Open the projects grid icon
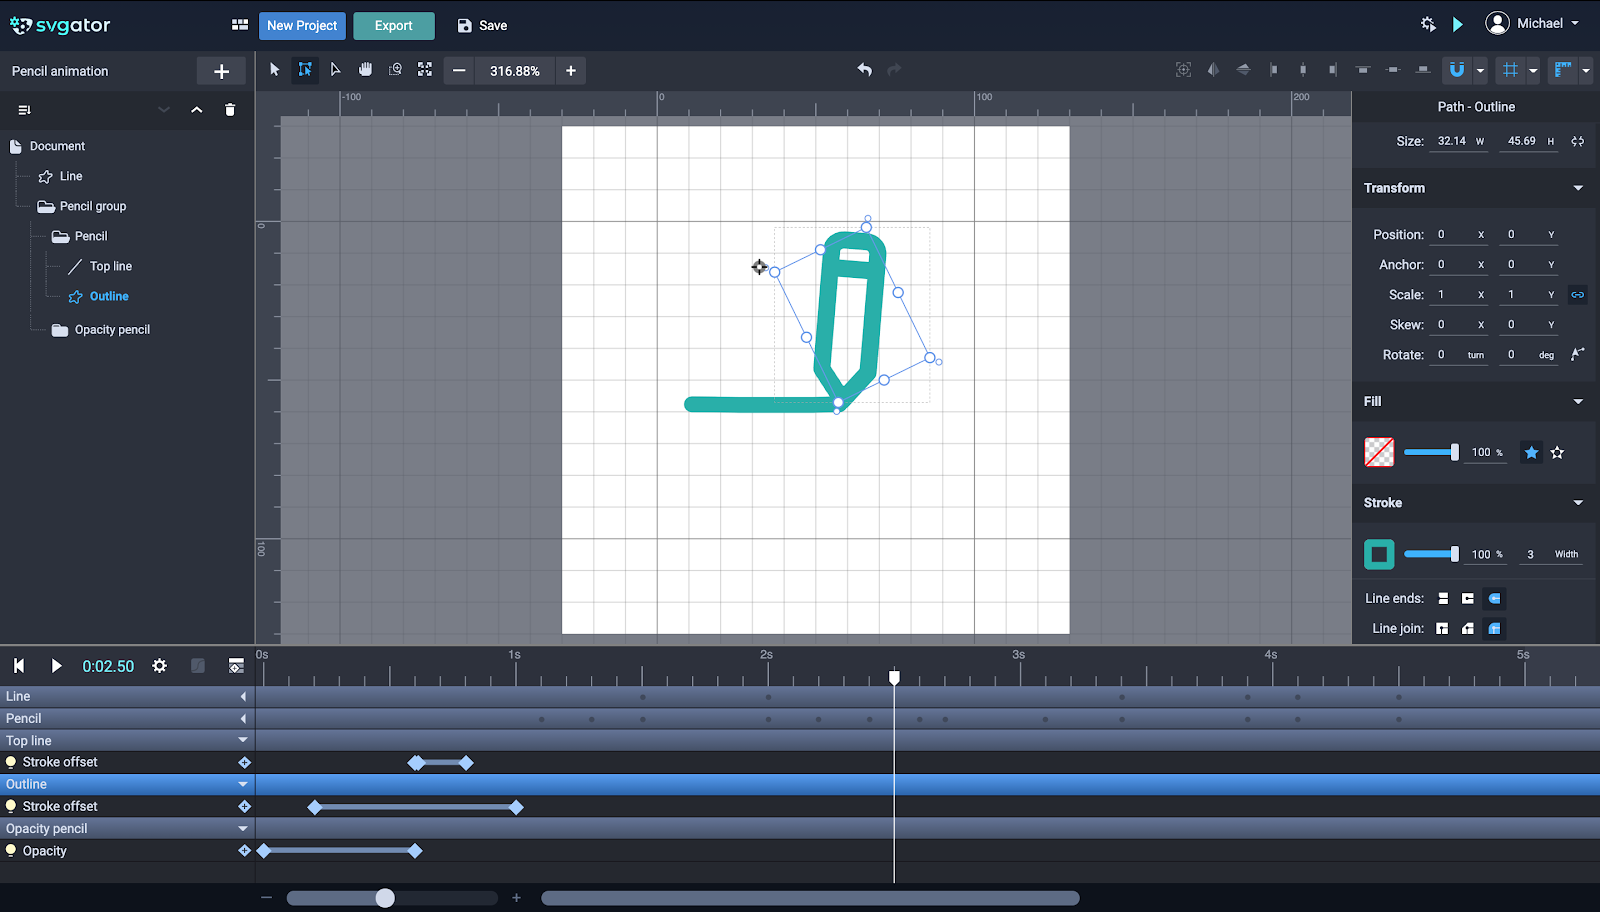The height and width of the screenshot is (912, 1600). [x=240, y=25]
